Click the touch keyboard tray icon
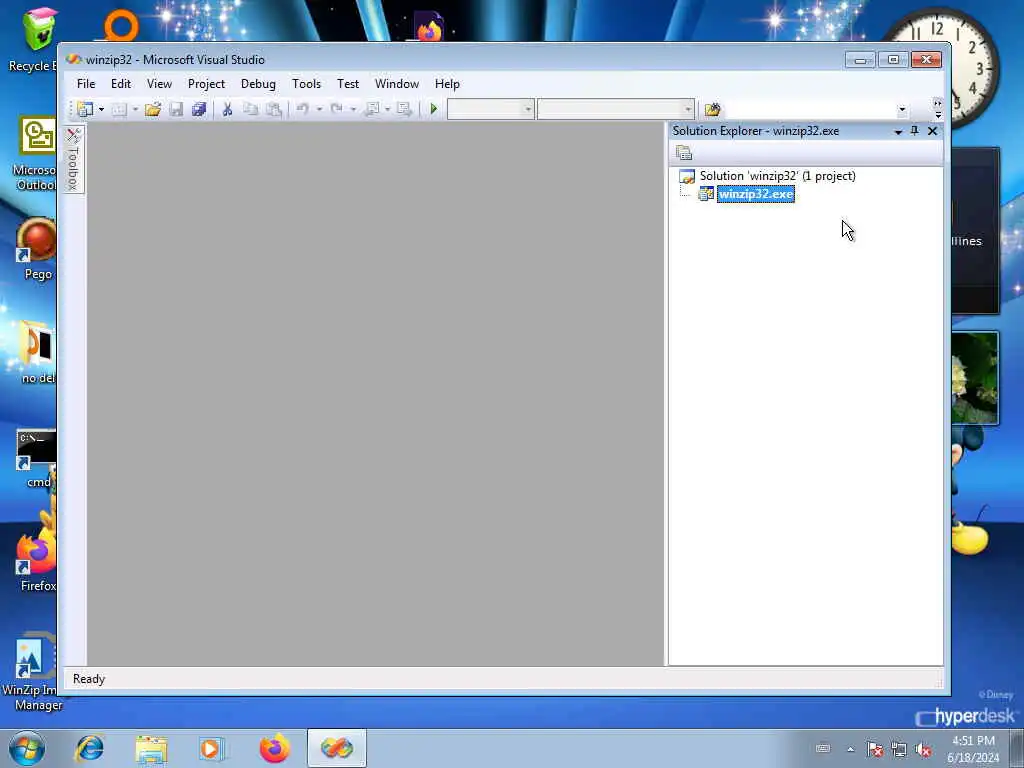Screen dimensions: 1024x768 point(823,748)
